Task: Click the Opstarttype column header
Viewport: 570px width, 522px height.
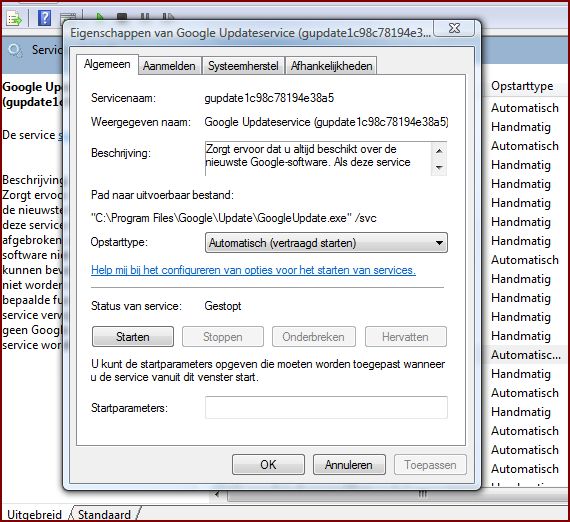Action: (x=522, y=86)
